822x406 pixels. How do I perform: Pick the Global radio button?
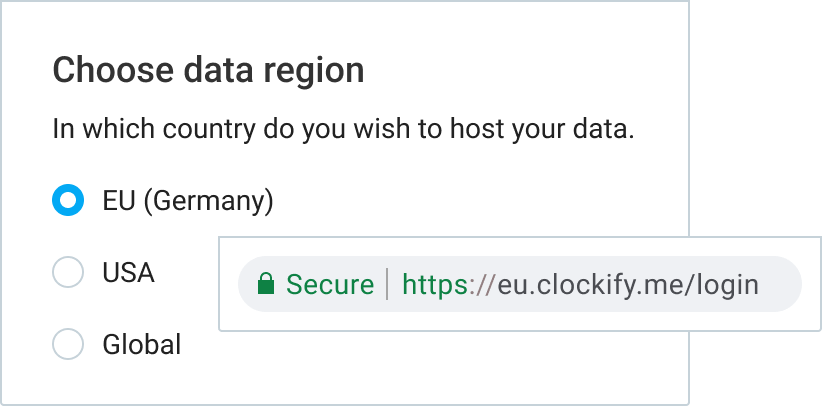click(68, 344)
